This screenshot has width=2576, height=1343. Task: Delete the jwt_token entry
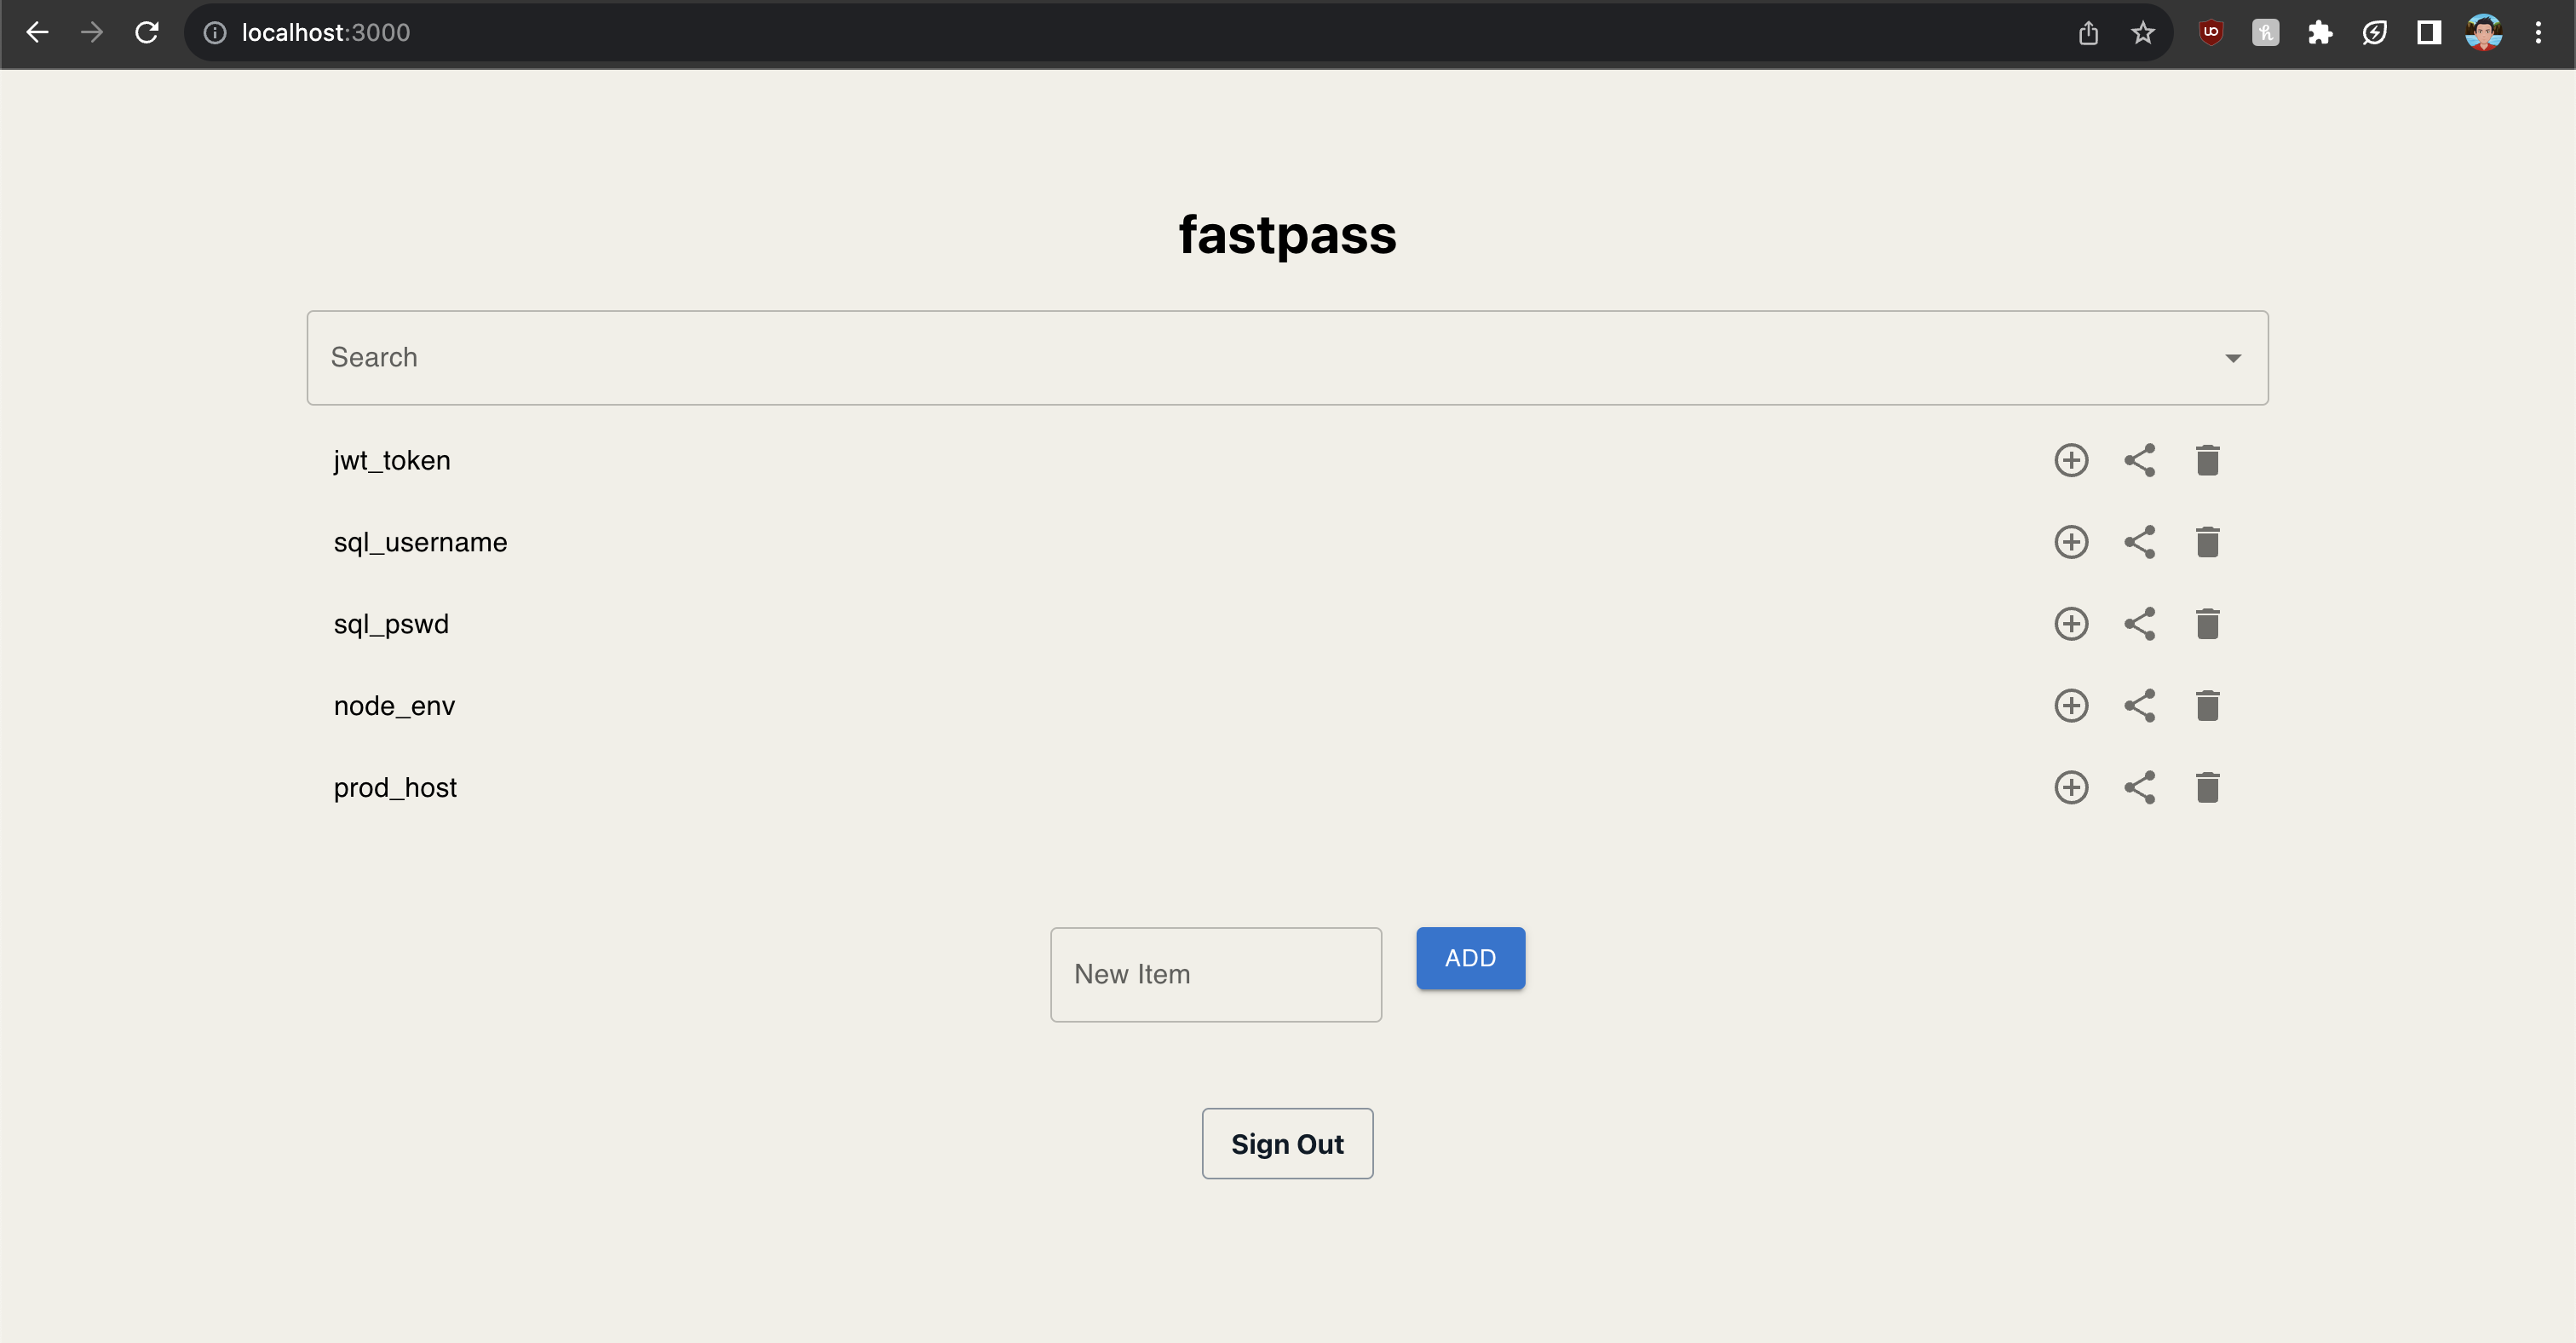click(x=2207, y=460)
